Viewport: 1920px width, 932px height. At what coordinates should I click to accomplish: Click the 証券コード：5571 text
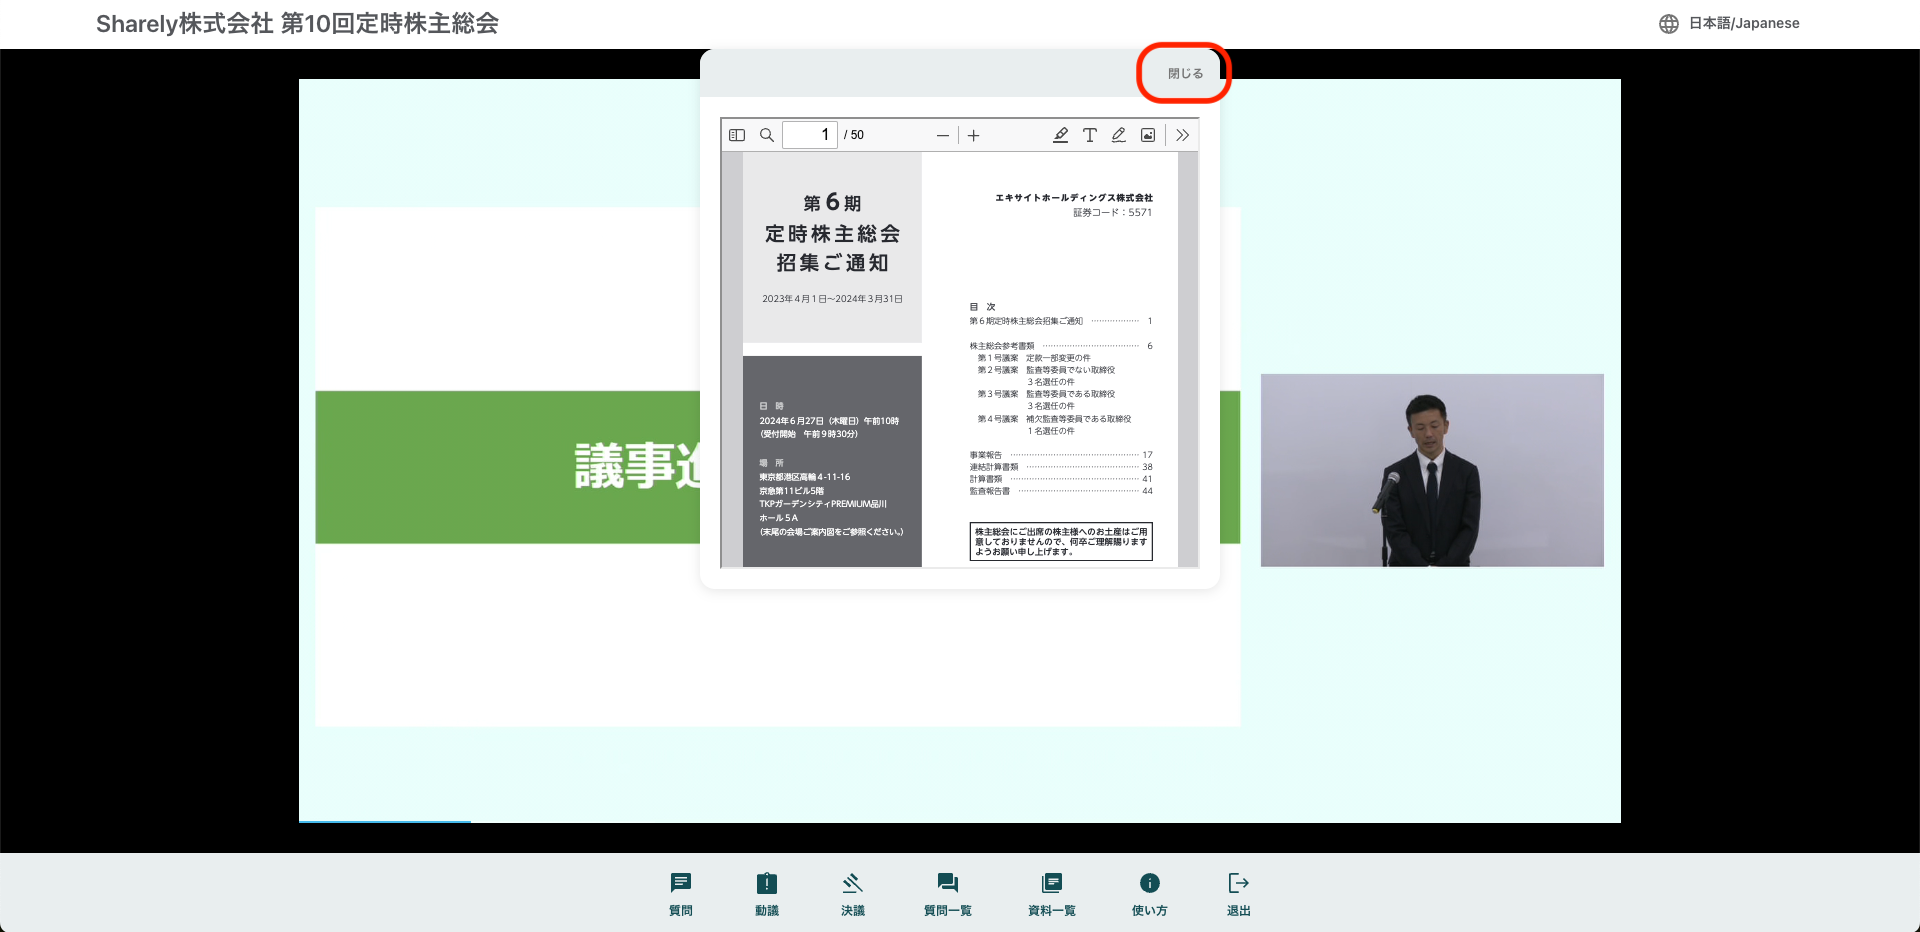(x=1113, y=212)
